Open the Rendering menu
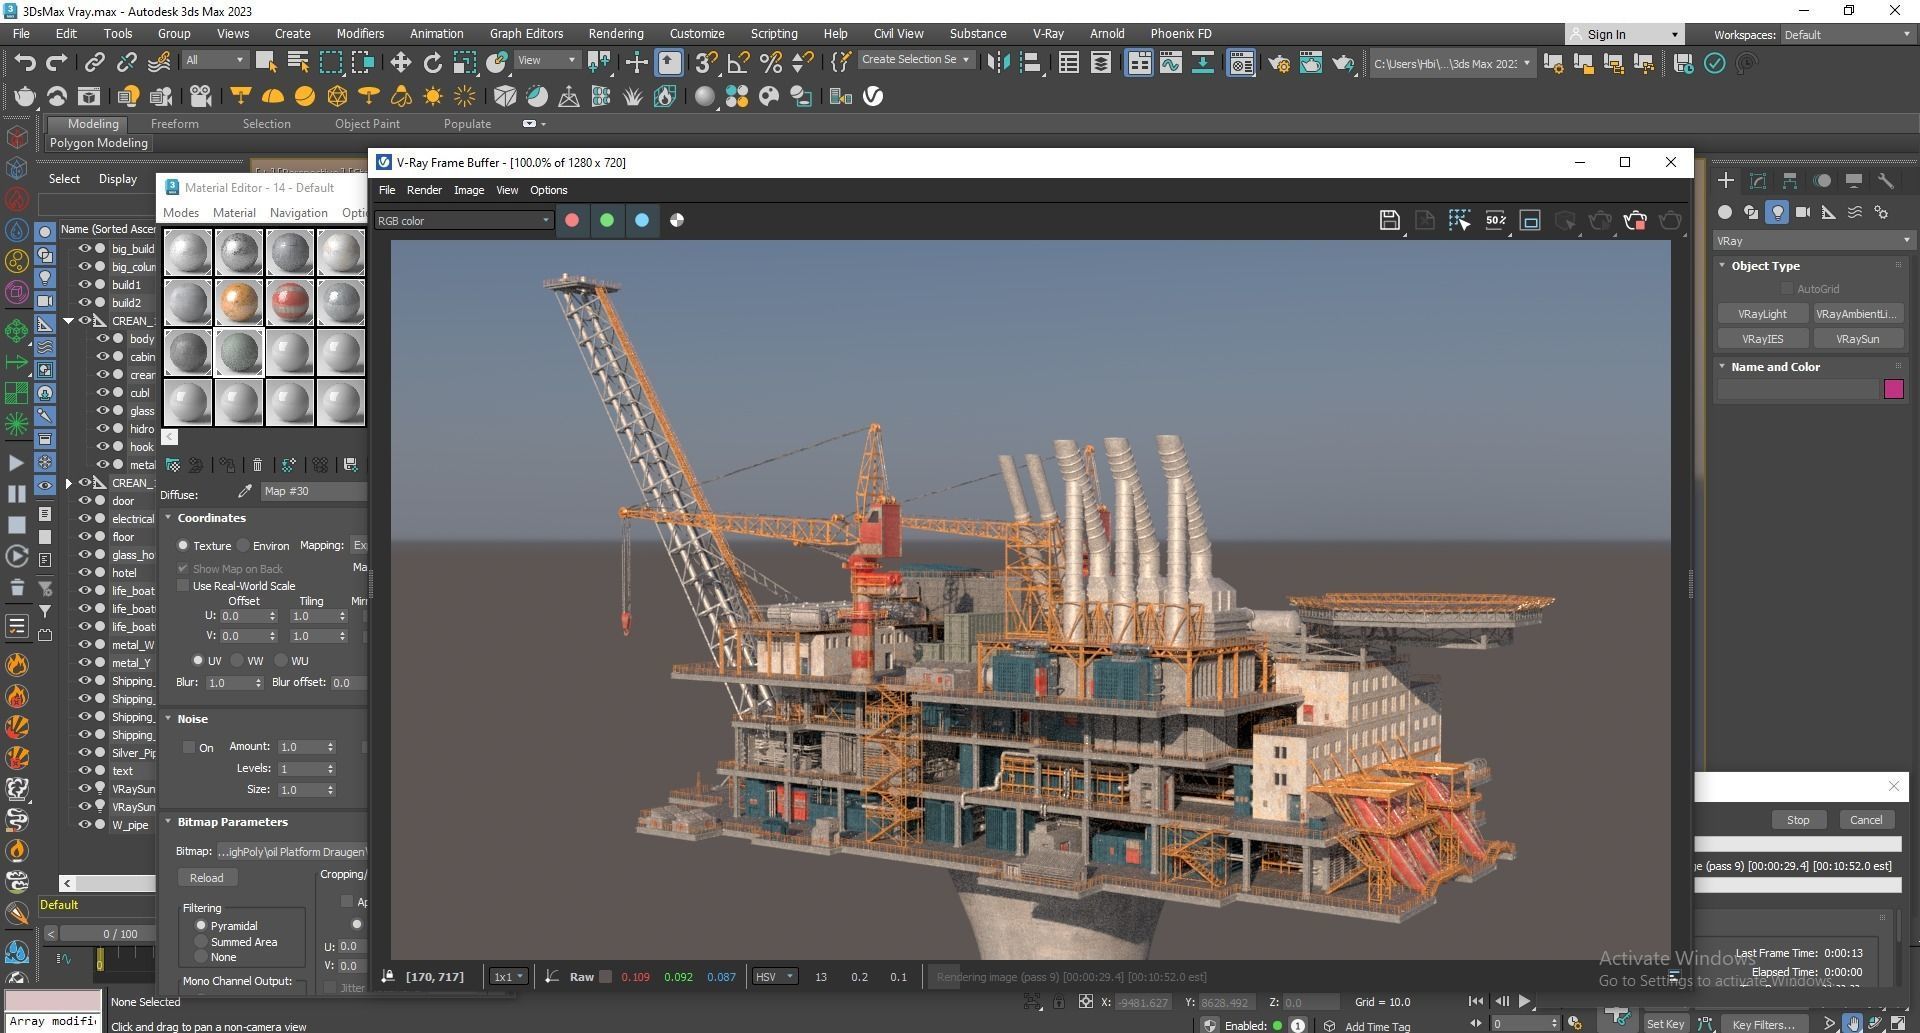The image size is (1920, 1033). tap(616, 34)
